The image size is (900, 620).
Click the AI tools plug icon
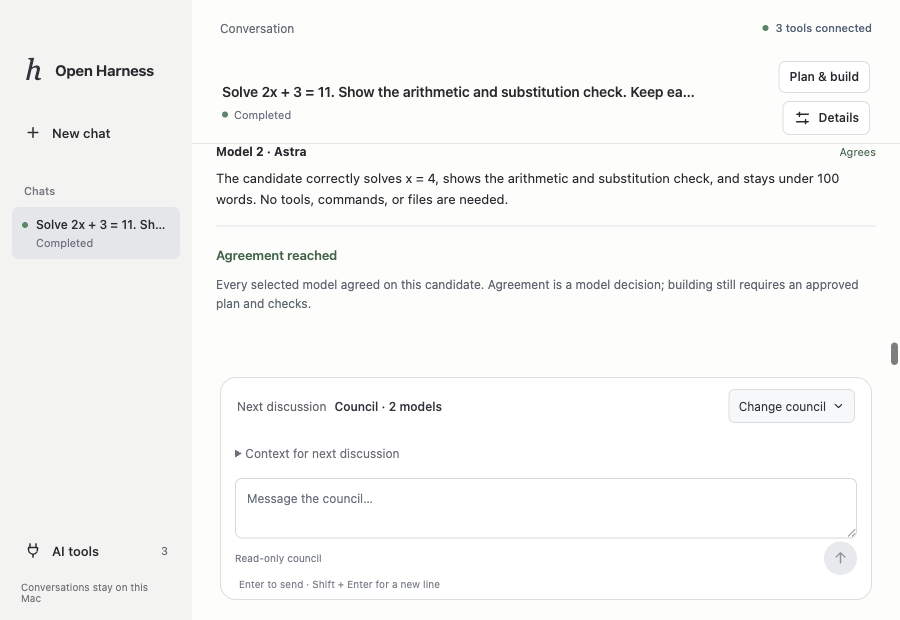[33, 551]
